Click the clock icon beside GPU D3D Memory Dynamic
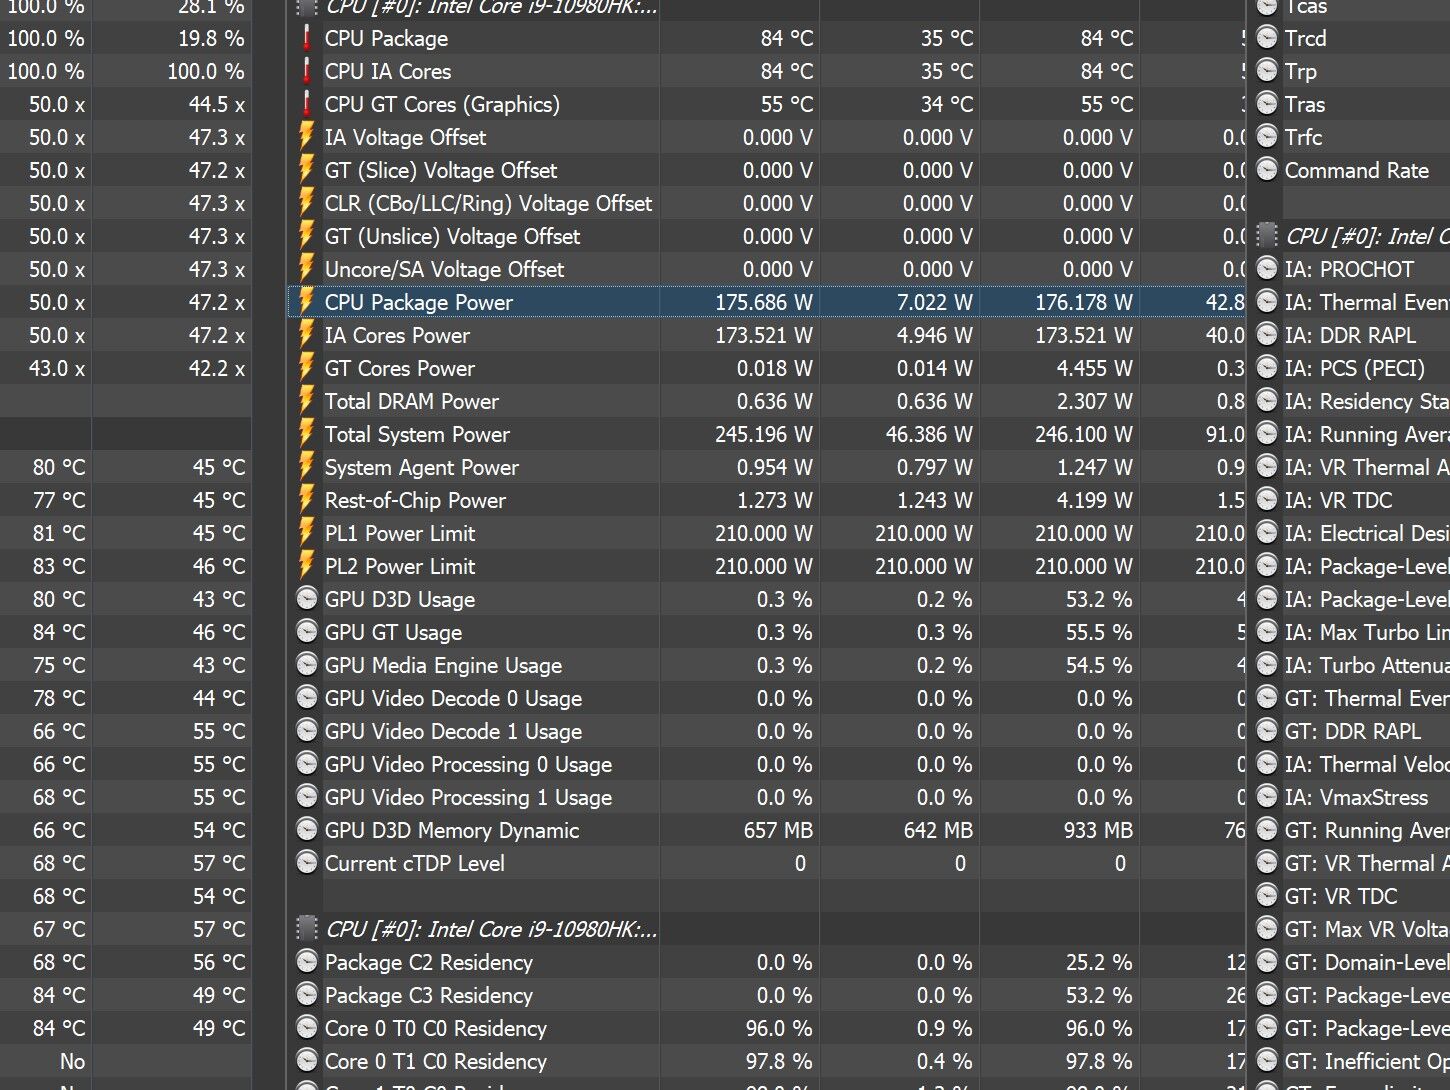The height and width of the screenshot is (1090, 1450). [307, 830]
